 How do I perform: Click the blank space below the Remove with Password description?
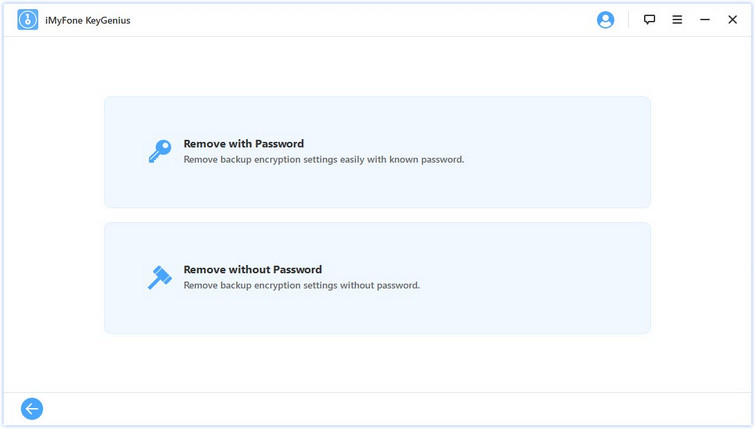[324, 187]
